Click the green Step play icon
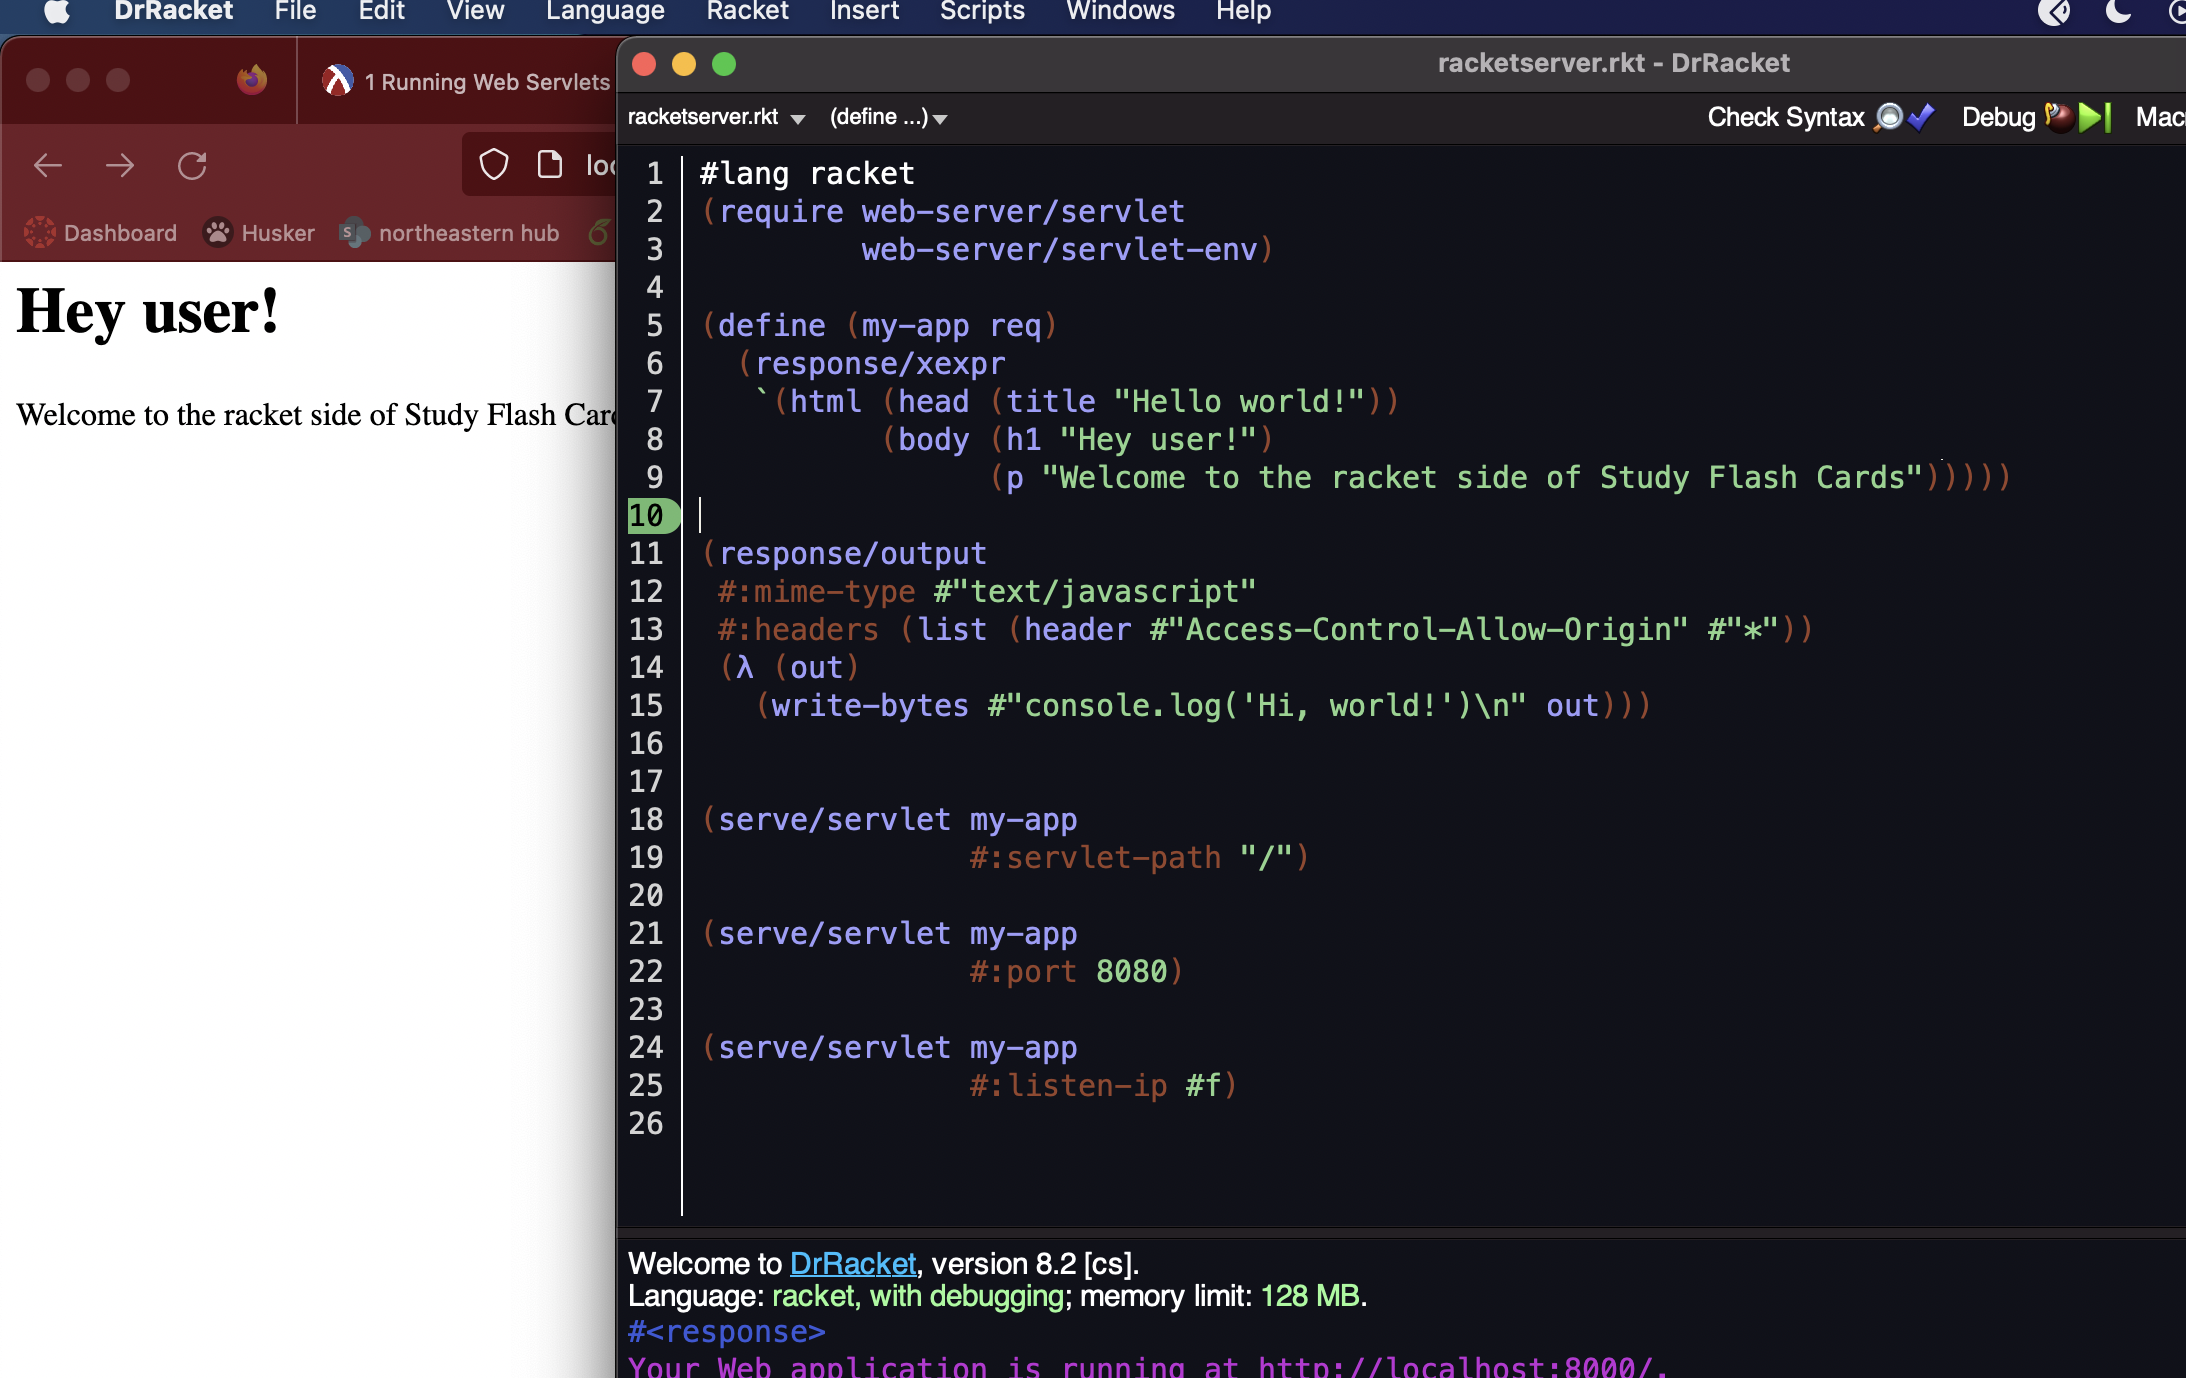Image resolution: width=2186 pixels, height=1378 pixels. [x=2093, y=117]
